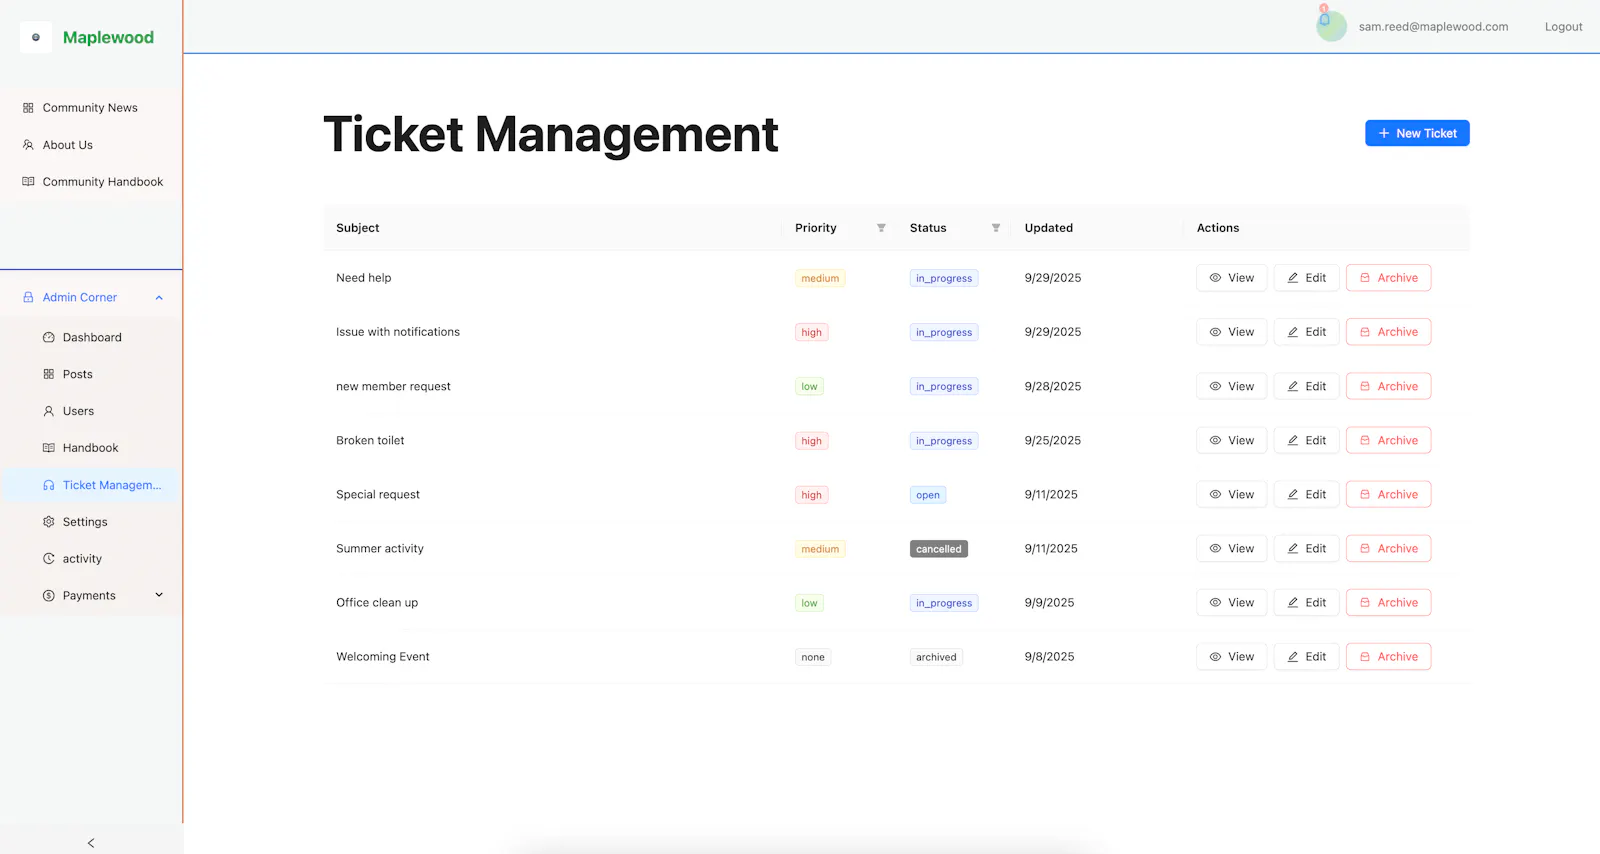The height and width of the screenshot is (854, 1600).
Task: Click eye icon in Welcoming Event row
Action: [1215, 657]
